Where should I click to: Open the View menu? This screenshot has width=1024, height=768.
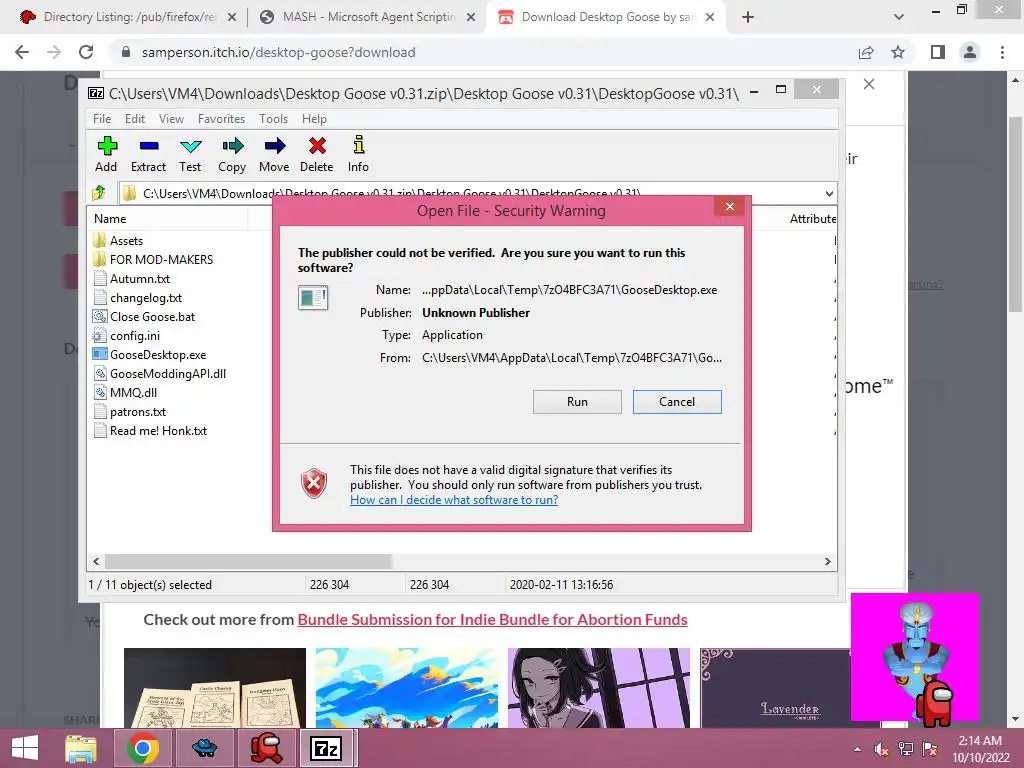pyautogui.click(x=171, y=119)
